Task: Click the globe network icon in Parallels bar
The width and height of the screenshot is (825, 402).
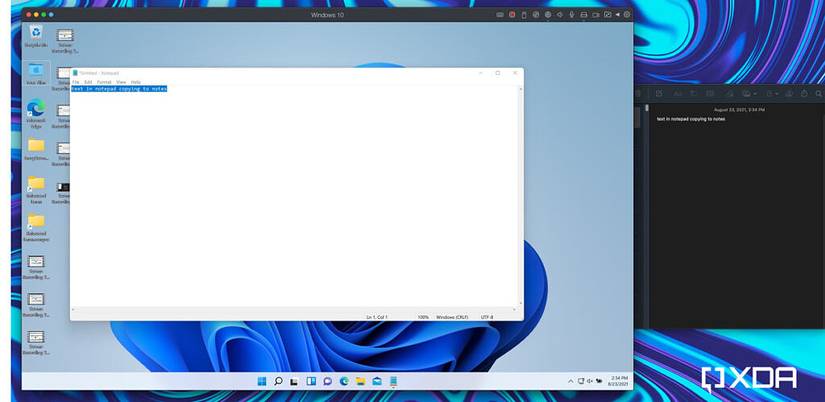Action: tap(548, 15)
